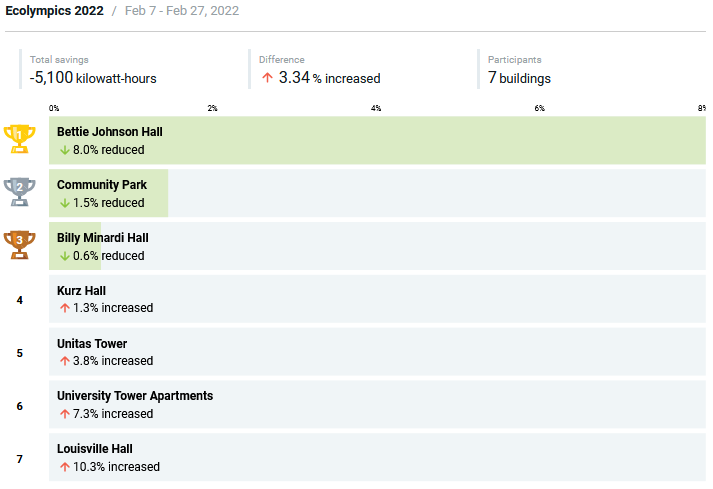The width and height of the screenshot is (713, 489).
Task: Open University Tower Apartments entry
Action: [x=134, y=396]
